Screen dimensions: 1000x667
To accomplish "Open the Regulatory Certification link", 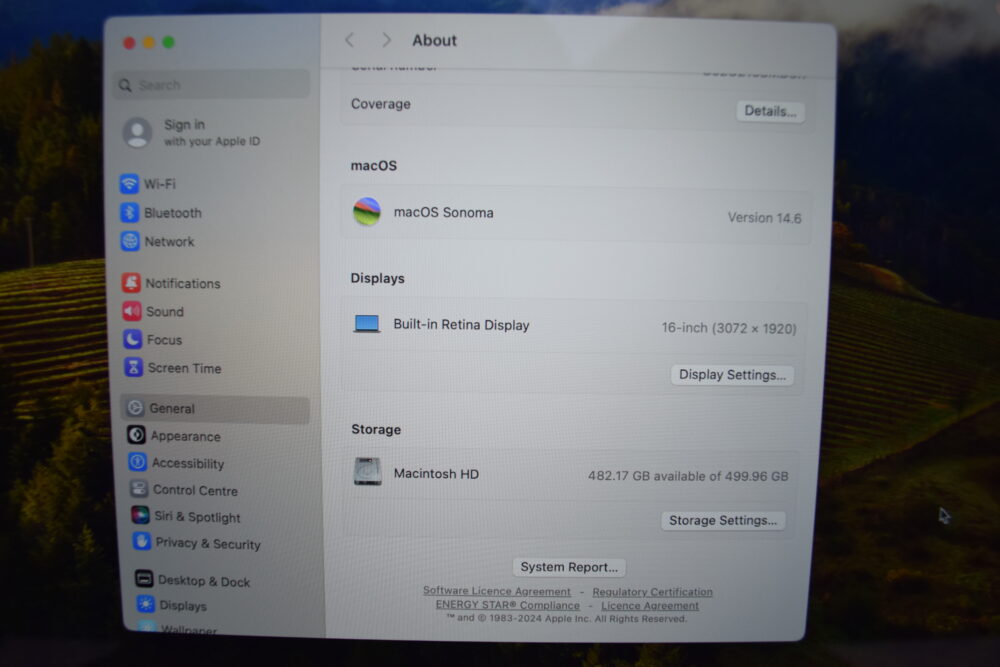I will [652, 592].
